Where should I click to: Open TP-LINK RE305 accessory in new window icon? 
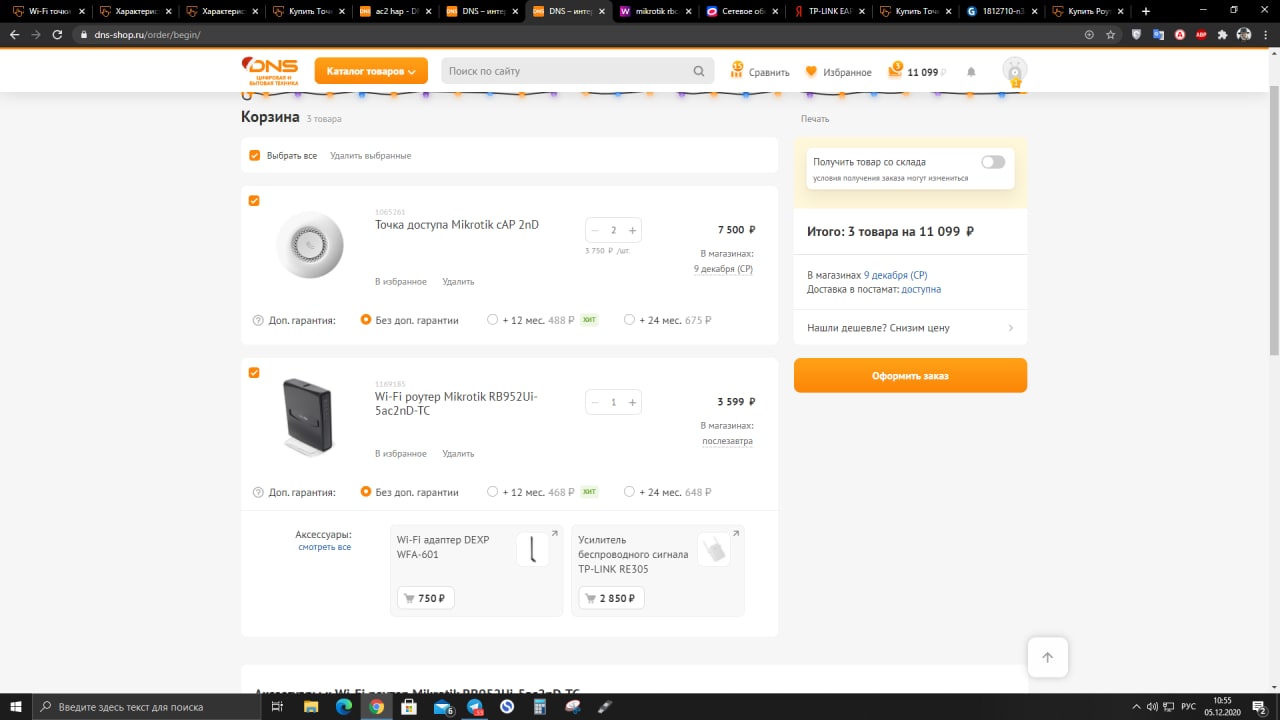click(736, 534)
